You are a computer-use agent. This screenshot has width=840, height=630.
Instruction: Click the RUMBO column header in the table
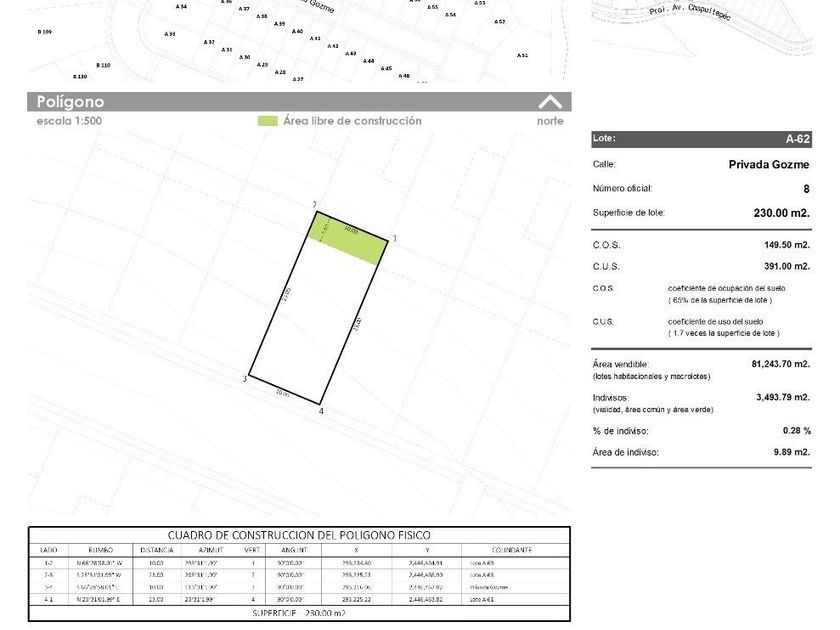point(101,550)
